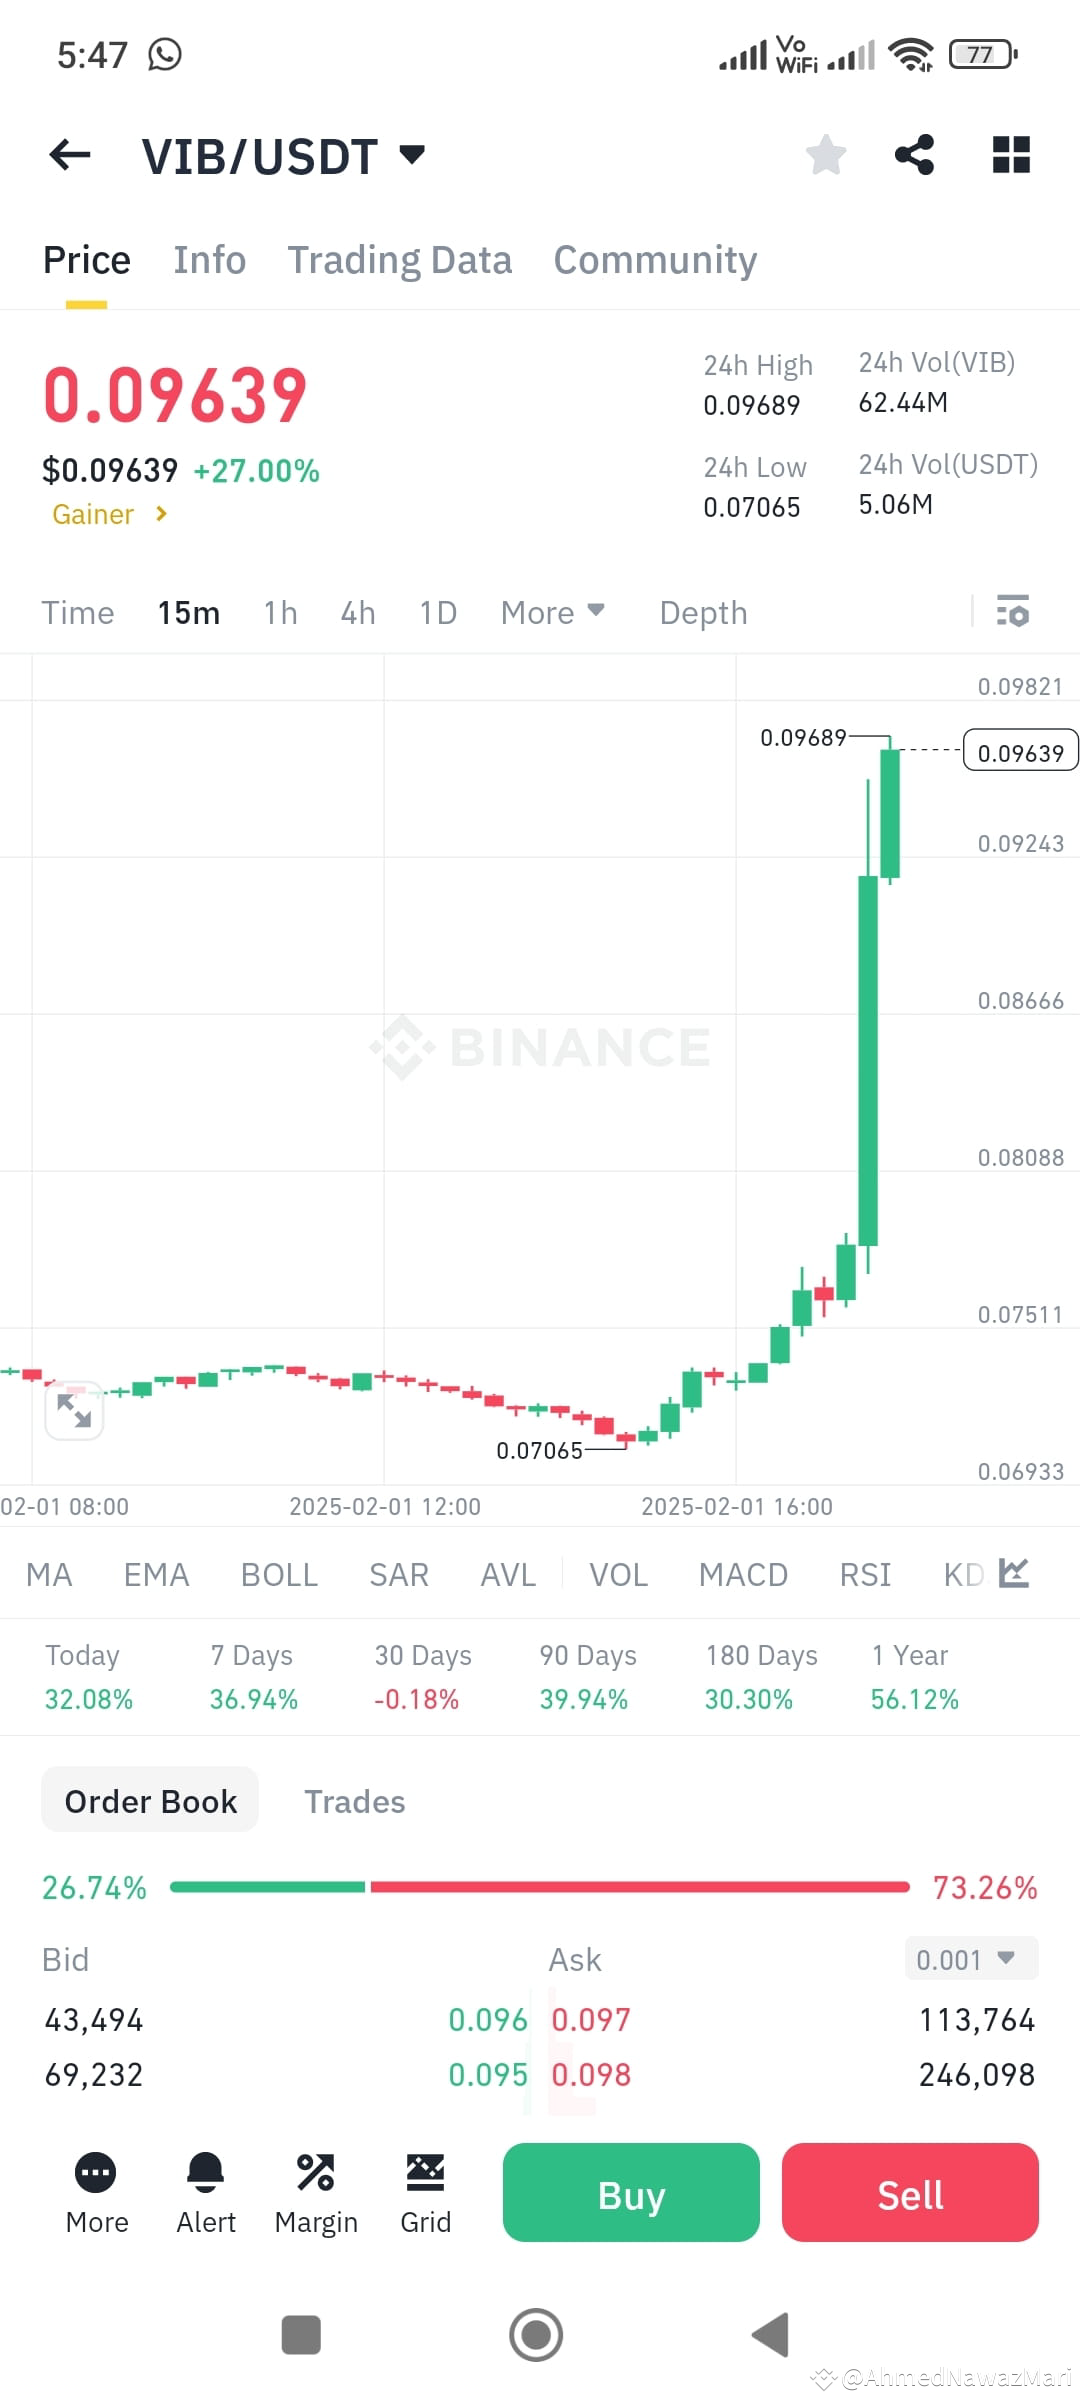1080x2400 pixels.
Task: Open the Trades tab
Action: tap(354, 1800)
